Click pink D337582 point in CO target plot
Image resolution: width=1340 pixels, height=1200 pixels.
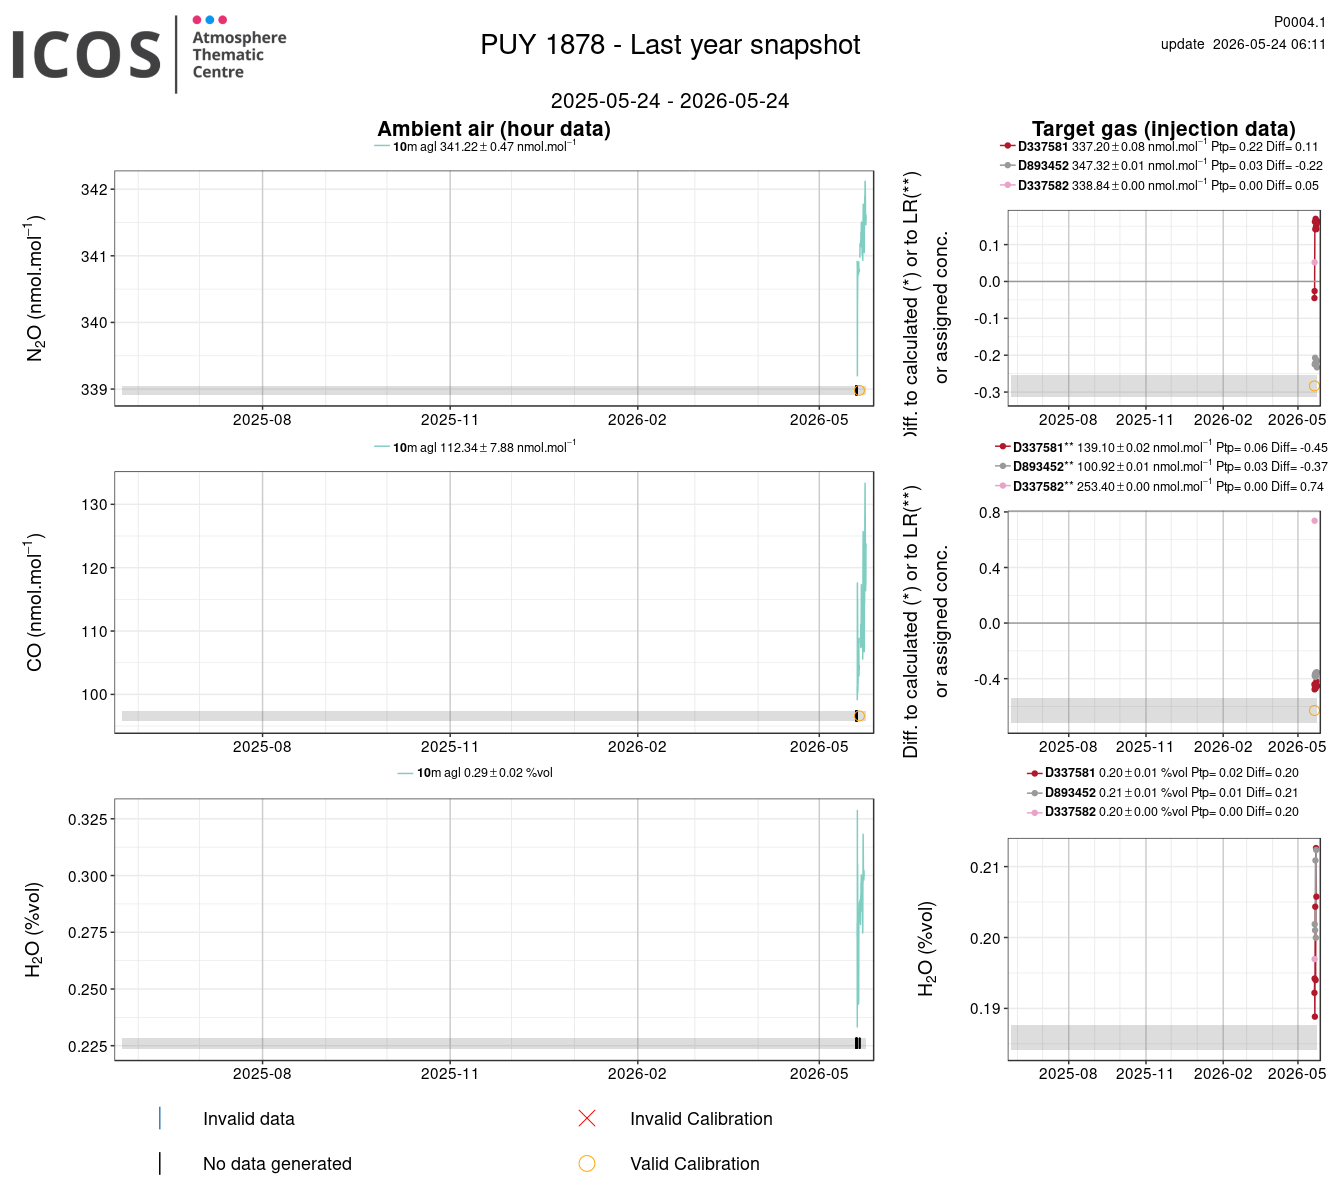point(1314,520)
